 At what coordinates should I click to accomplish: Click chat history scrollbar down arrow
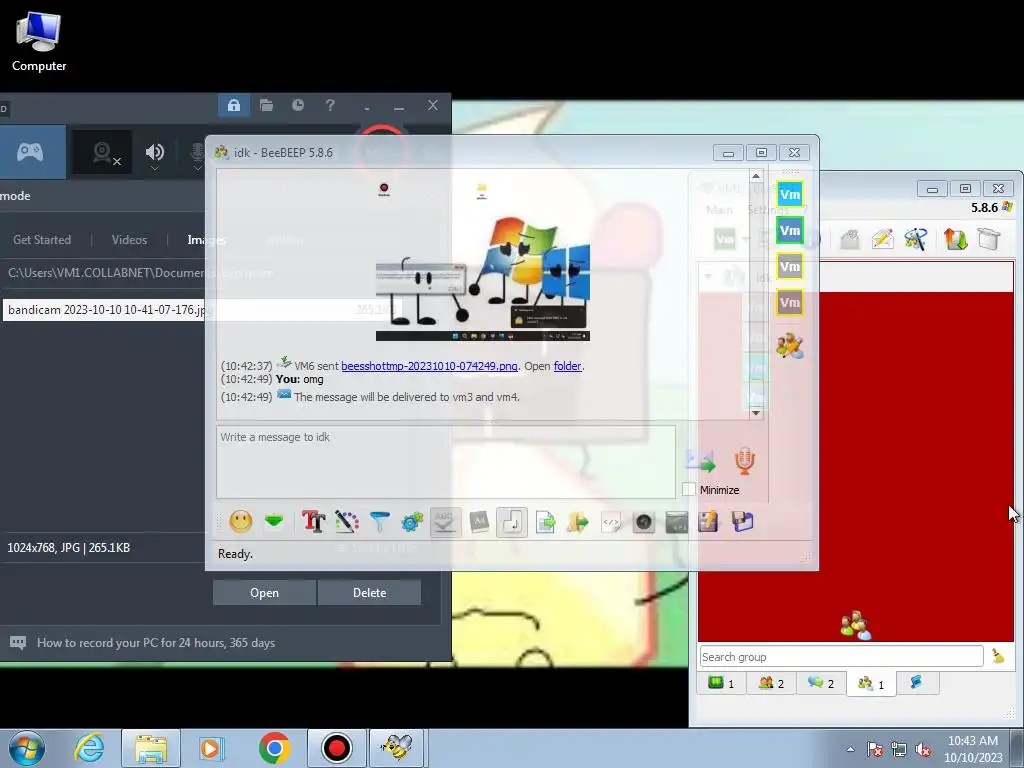[x=756, y=413]
